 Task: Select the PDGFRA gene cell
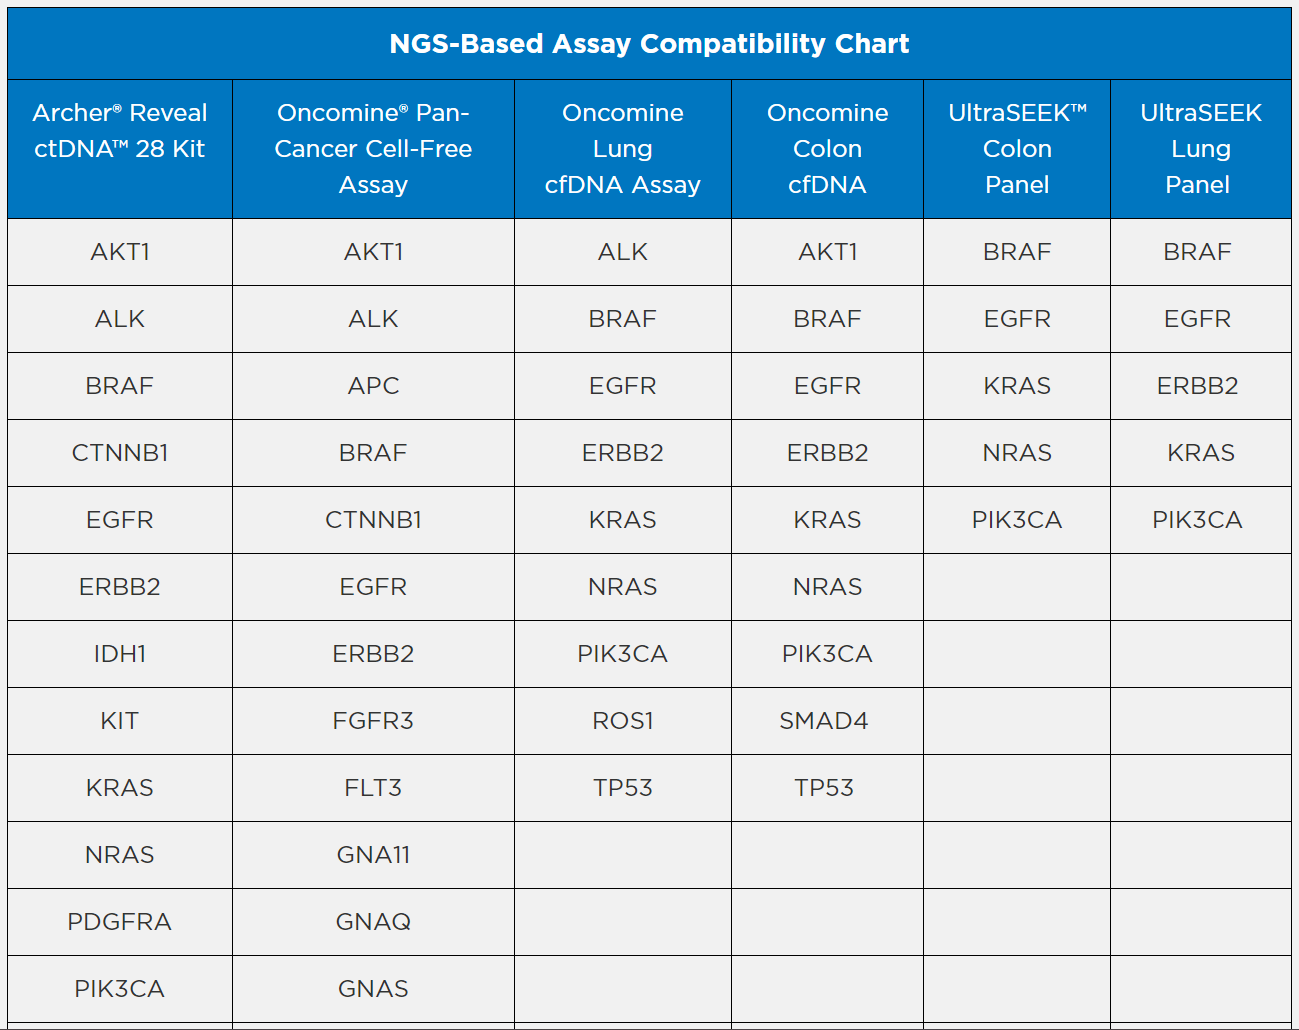[120, 922]
